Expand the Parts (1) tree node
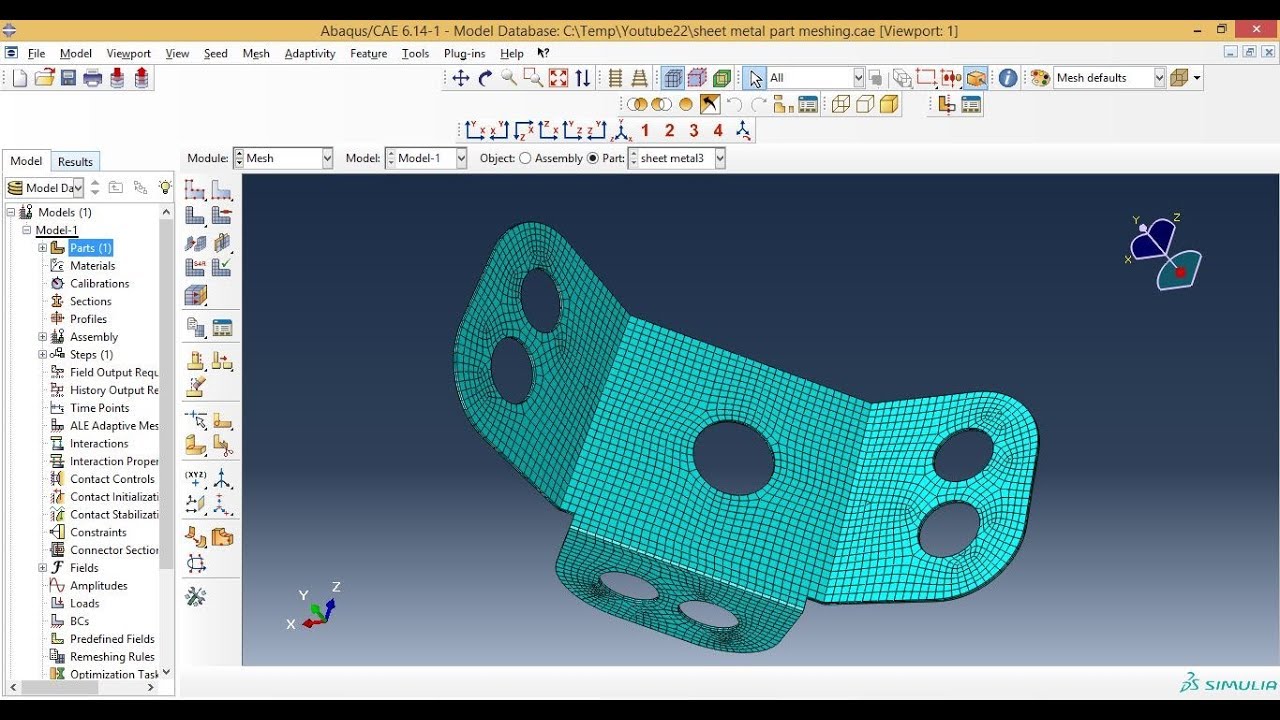Screen dimensions: 1280x720 43,248
